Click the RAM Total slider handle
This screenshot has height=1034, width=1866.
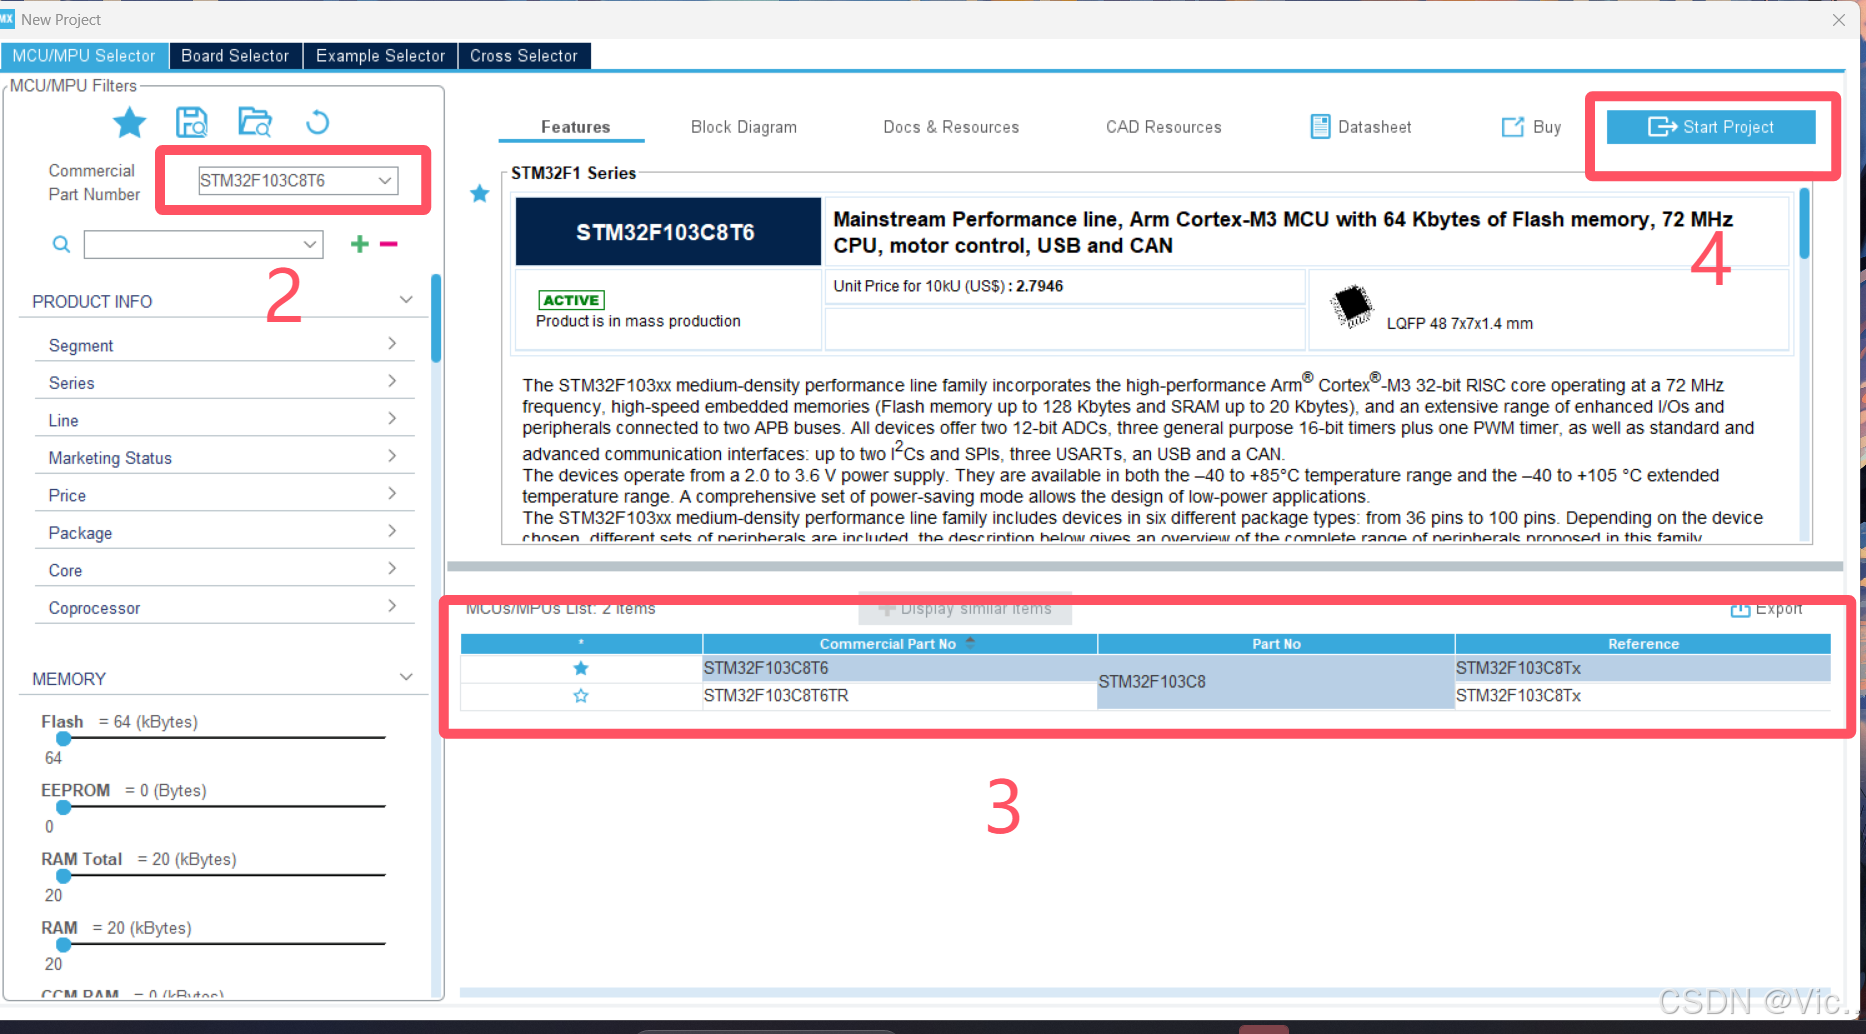(64, 876)
